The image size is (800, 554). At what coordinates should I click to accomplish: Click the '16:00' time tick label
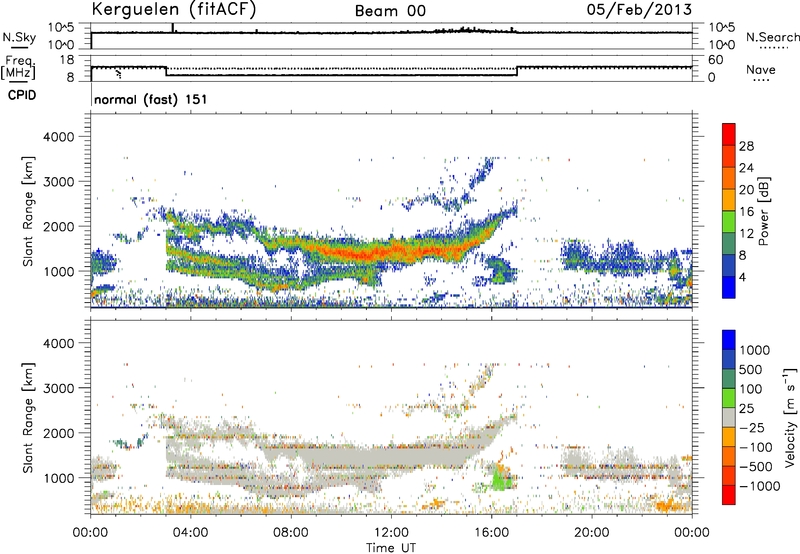491,533
